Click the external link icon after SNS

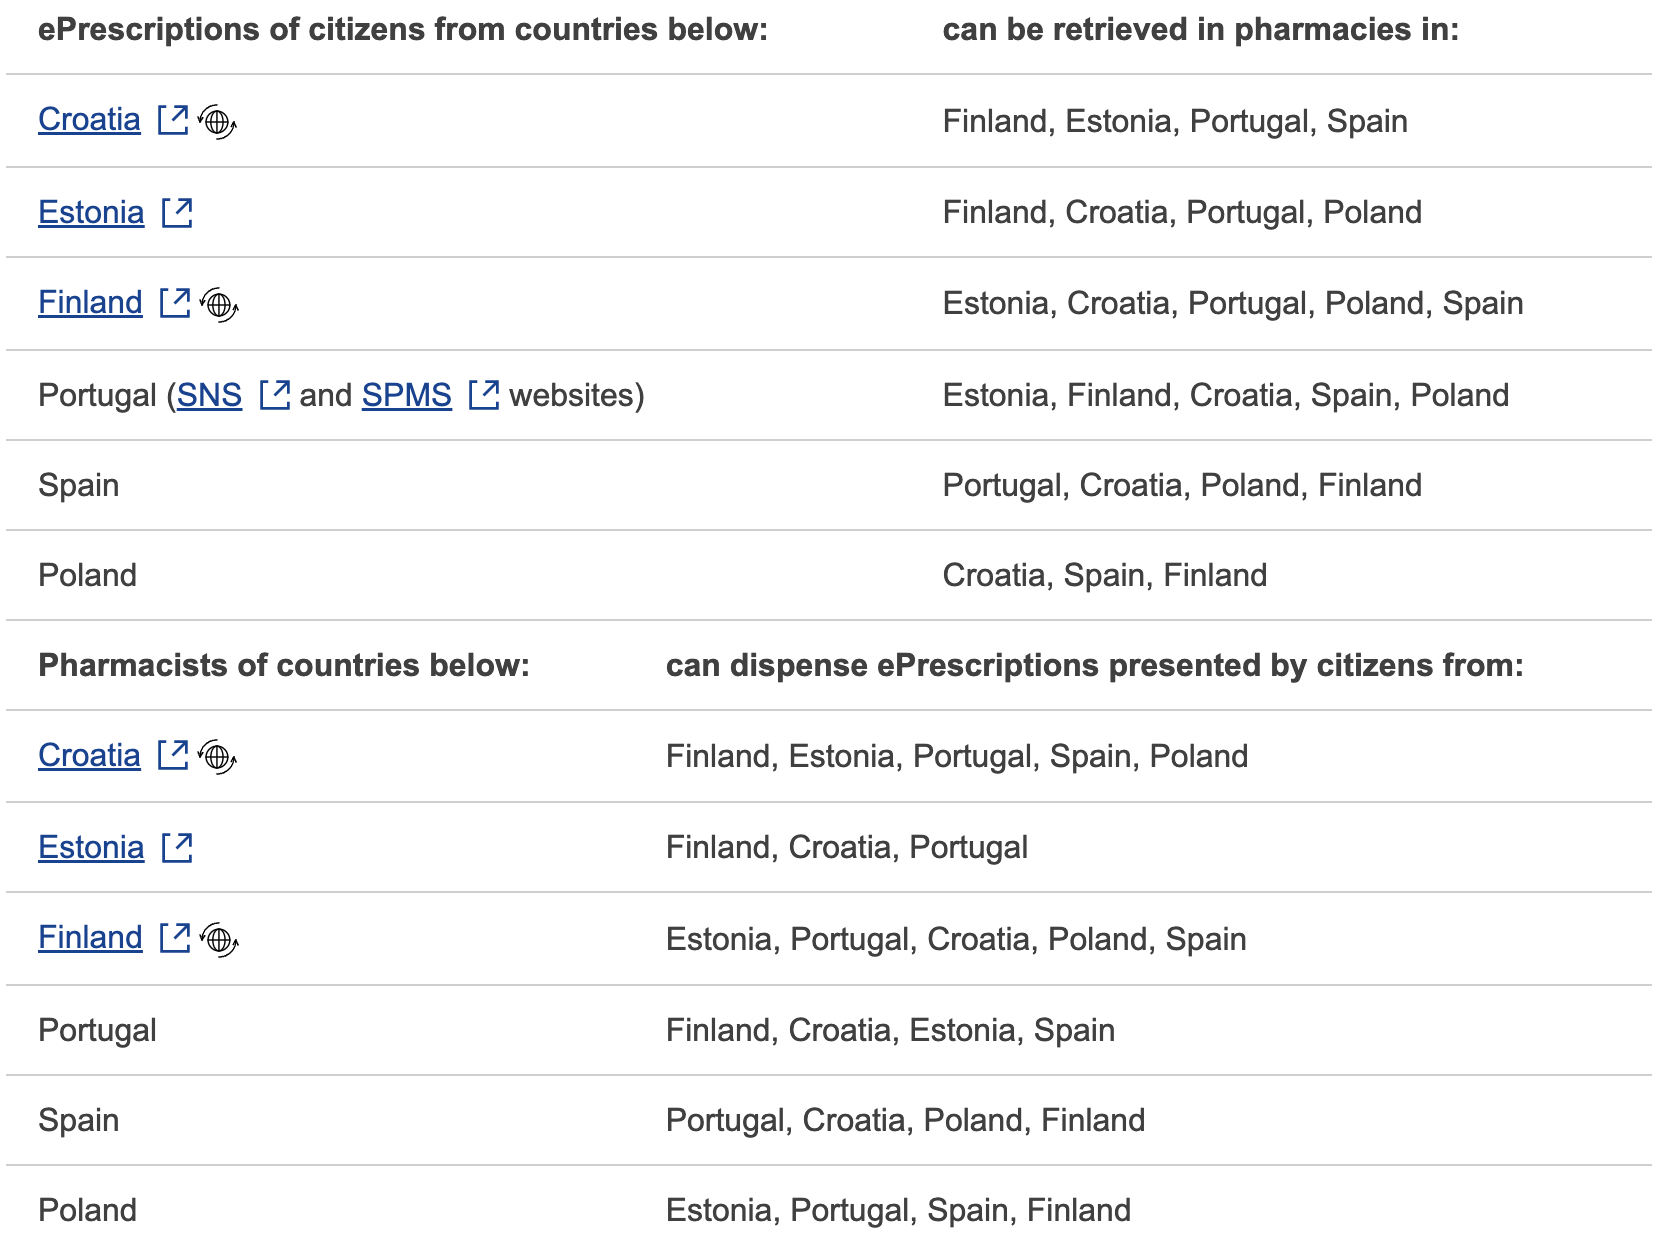click(x=275, y=395)
